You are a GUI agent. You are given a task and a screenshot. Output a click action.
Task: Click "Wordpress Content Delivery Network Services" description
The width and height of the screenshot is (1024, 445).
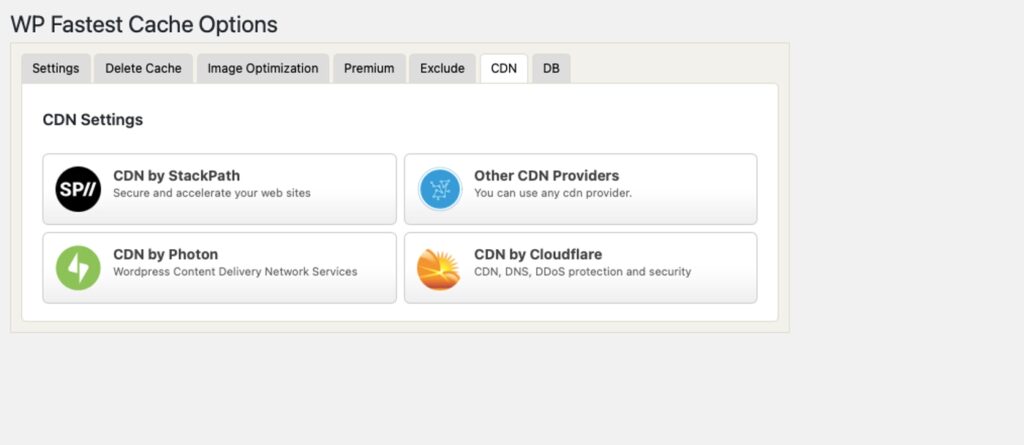[x=235, y=271]
